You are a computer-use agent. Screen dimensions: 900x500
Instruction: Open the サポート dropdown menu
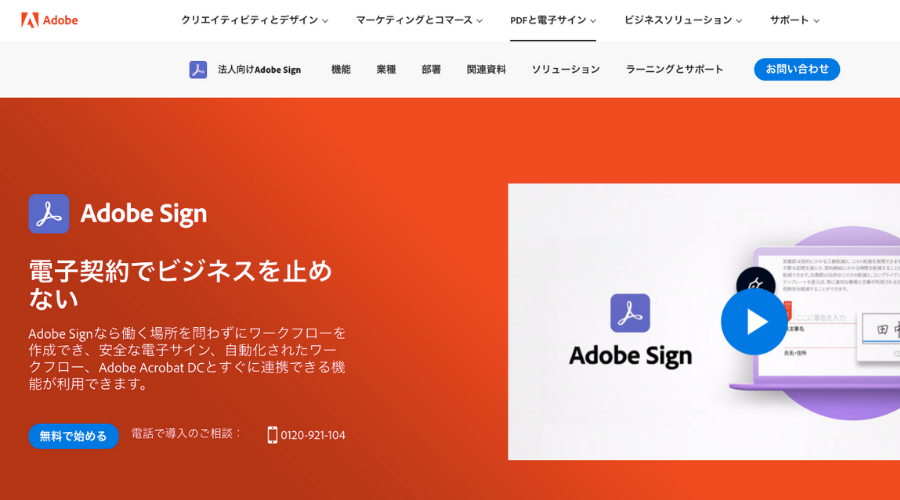(x=794, y=20)
